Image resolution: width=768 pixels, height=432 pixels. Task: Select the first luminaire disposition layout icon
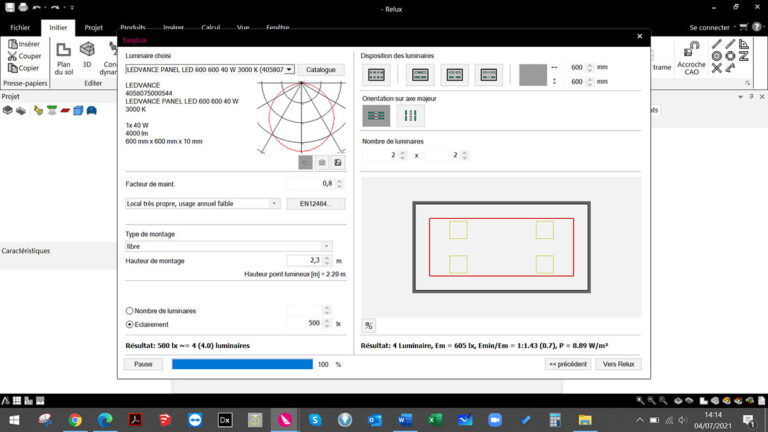pos(377,75)
